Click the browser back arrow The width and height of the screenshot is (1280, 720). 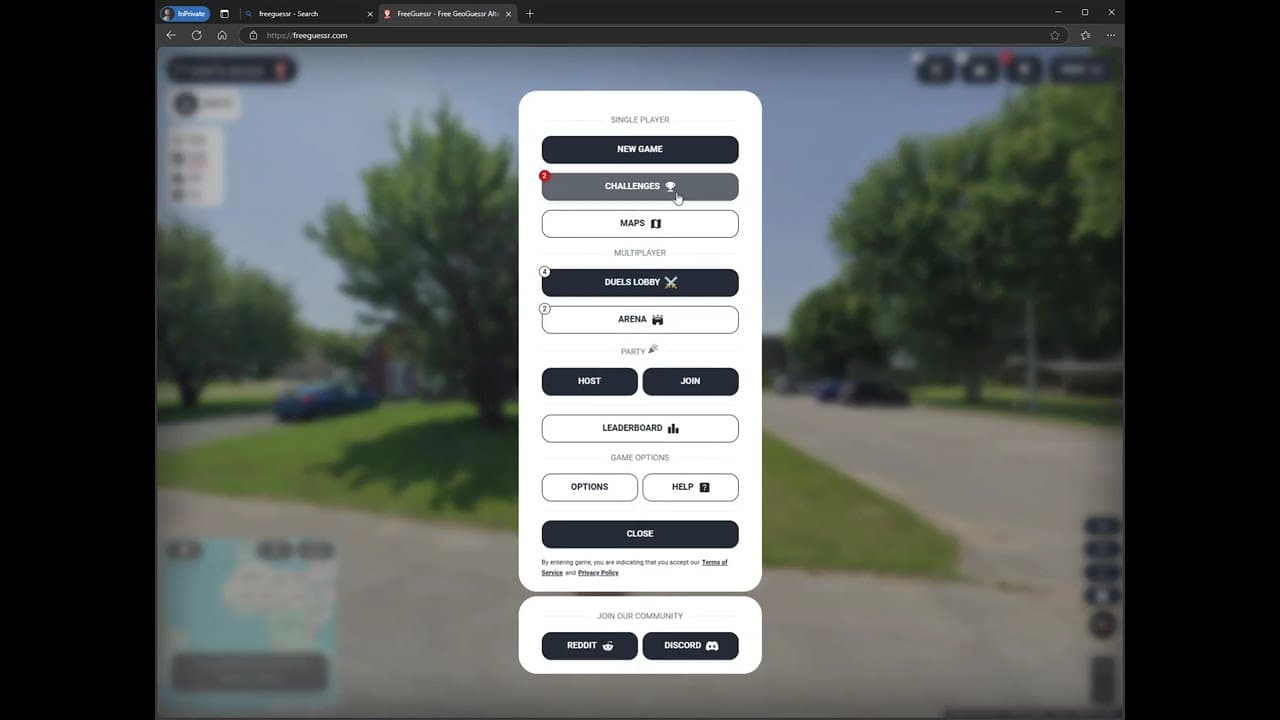coord(171,35)
